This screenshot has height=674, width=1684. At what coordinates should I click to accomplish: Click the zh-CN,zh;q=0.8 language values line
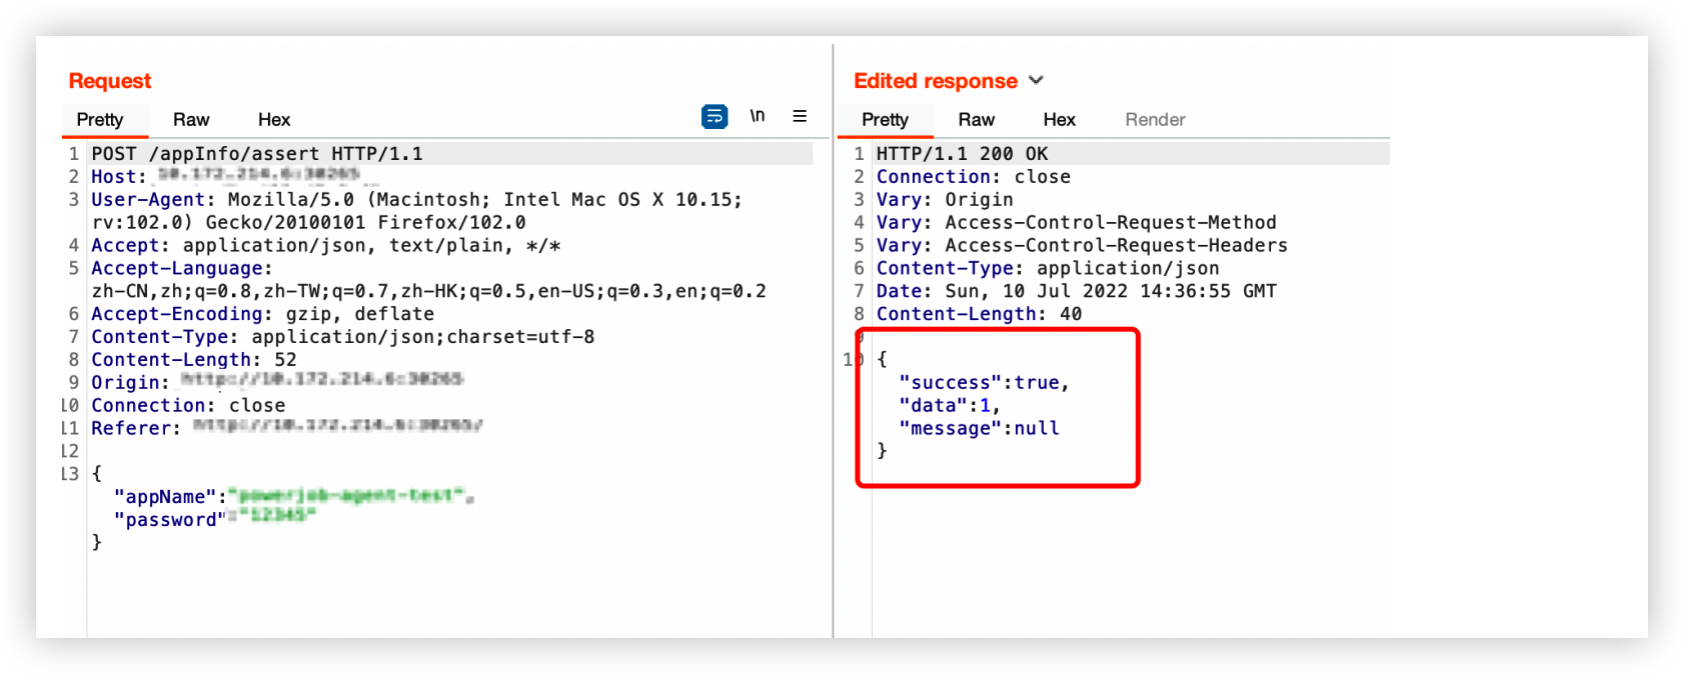[429, 292]
